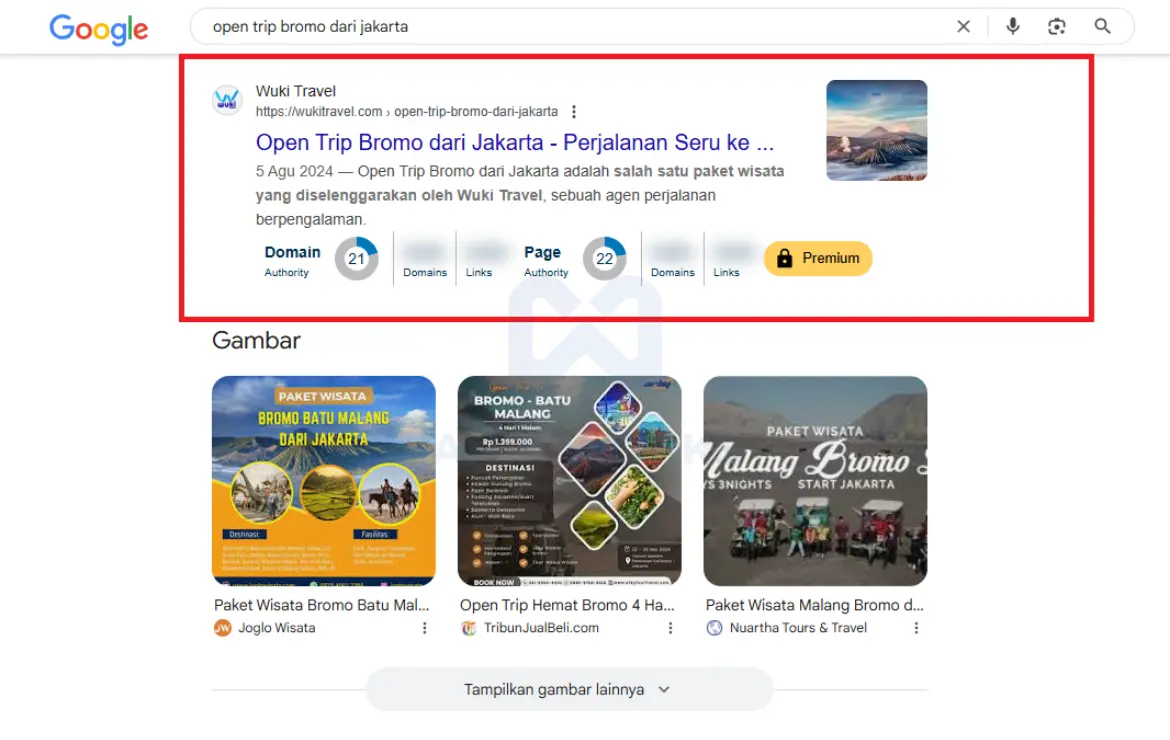Open the Bromo mountain result thumbnail
The height and width of the screenshot is (740, 1170).
pos(877,131)
